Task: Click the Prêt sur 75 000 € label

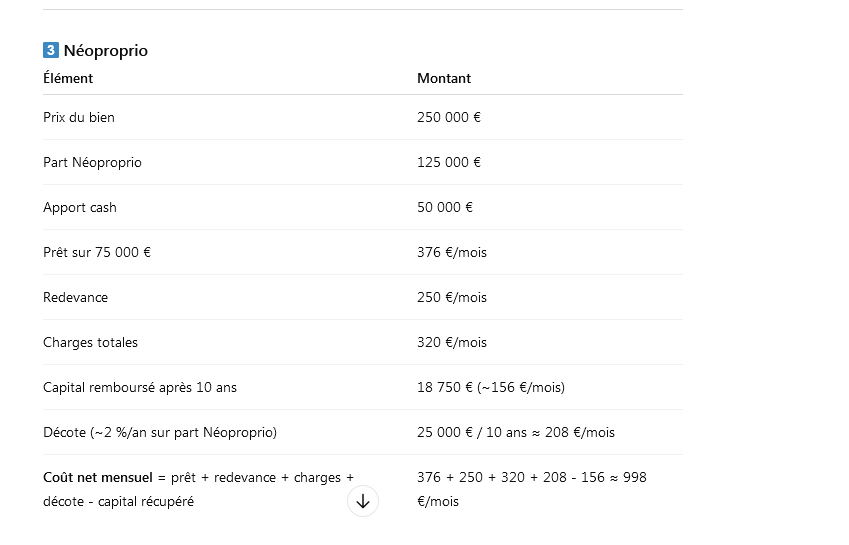Action: coord(97,252)
